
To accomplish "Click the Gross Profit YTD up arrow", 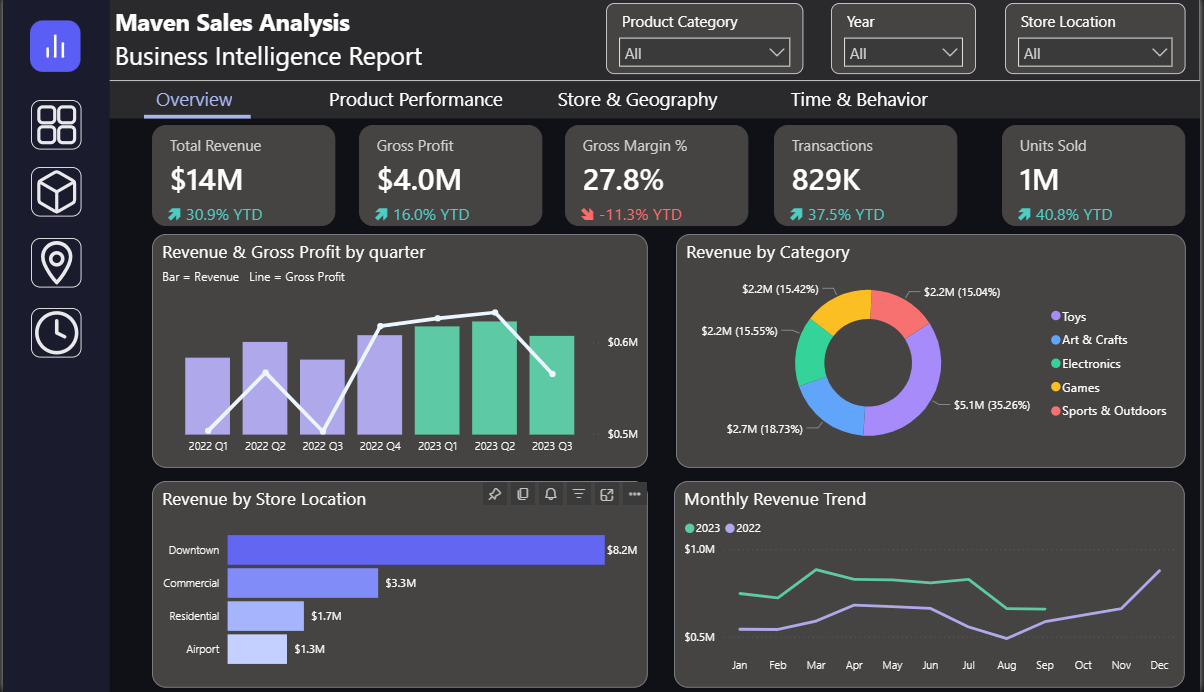I will [383, 214].
